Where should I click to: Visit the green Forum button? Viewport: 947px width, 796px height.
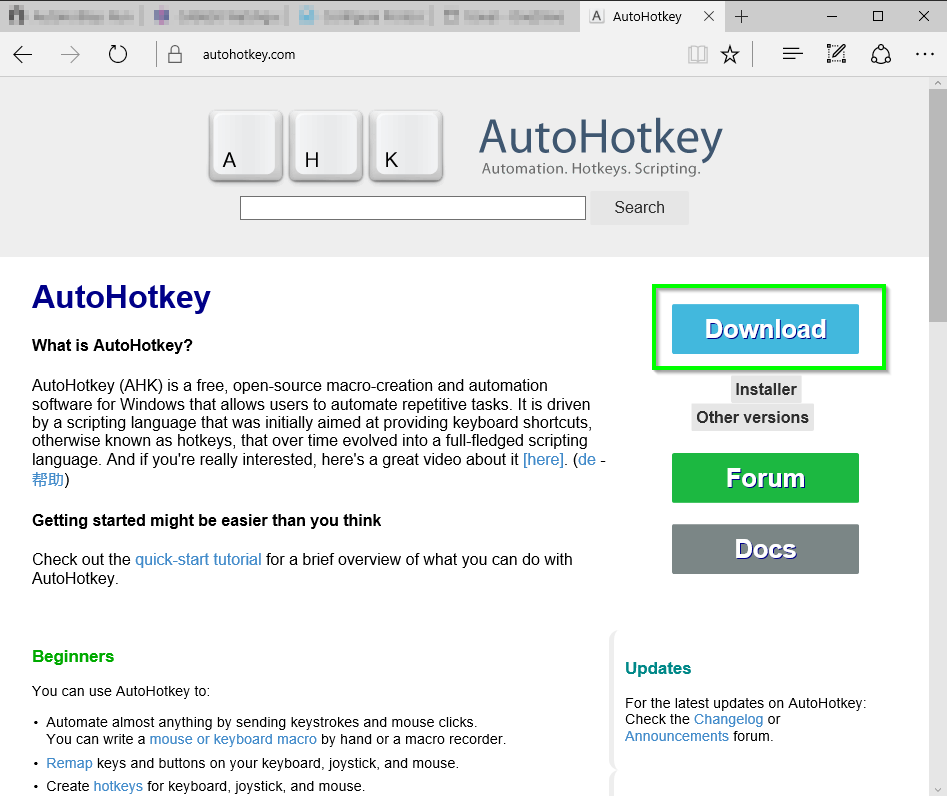[765, 478]
